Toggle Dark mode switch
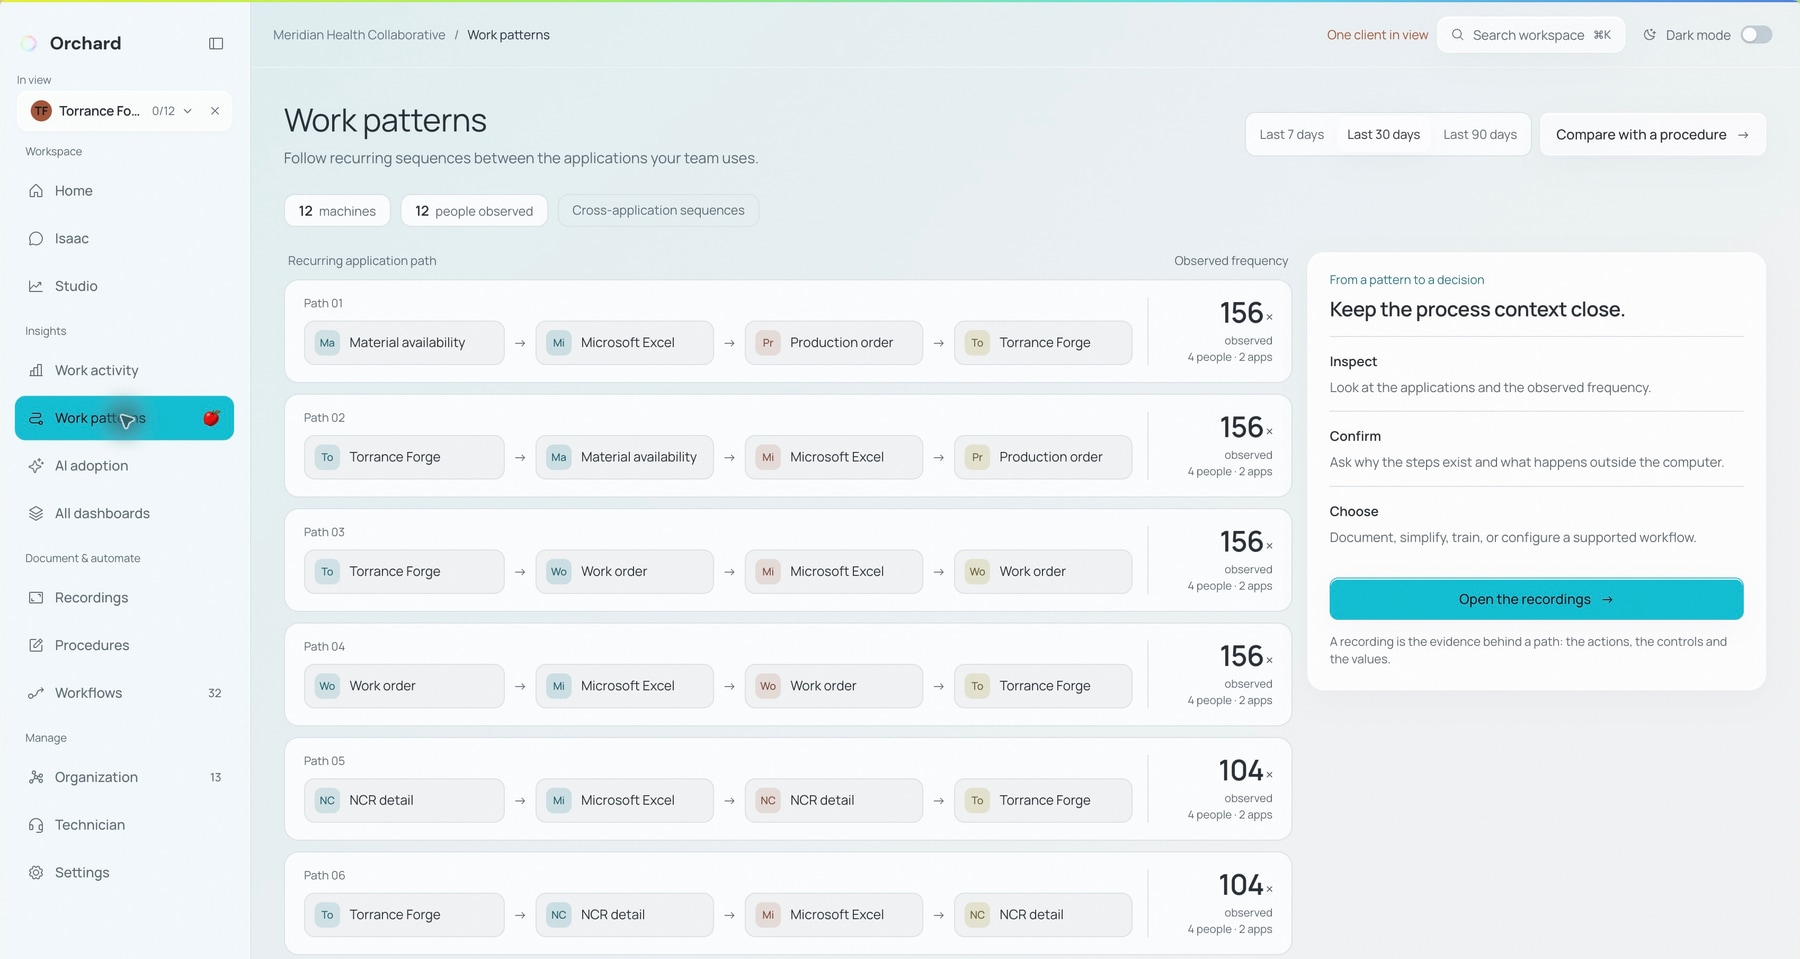 point(1756,35)
